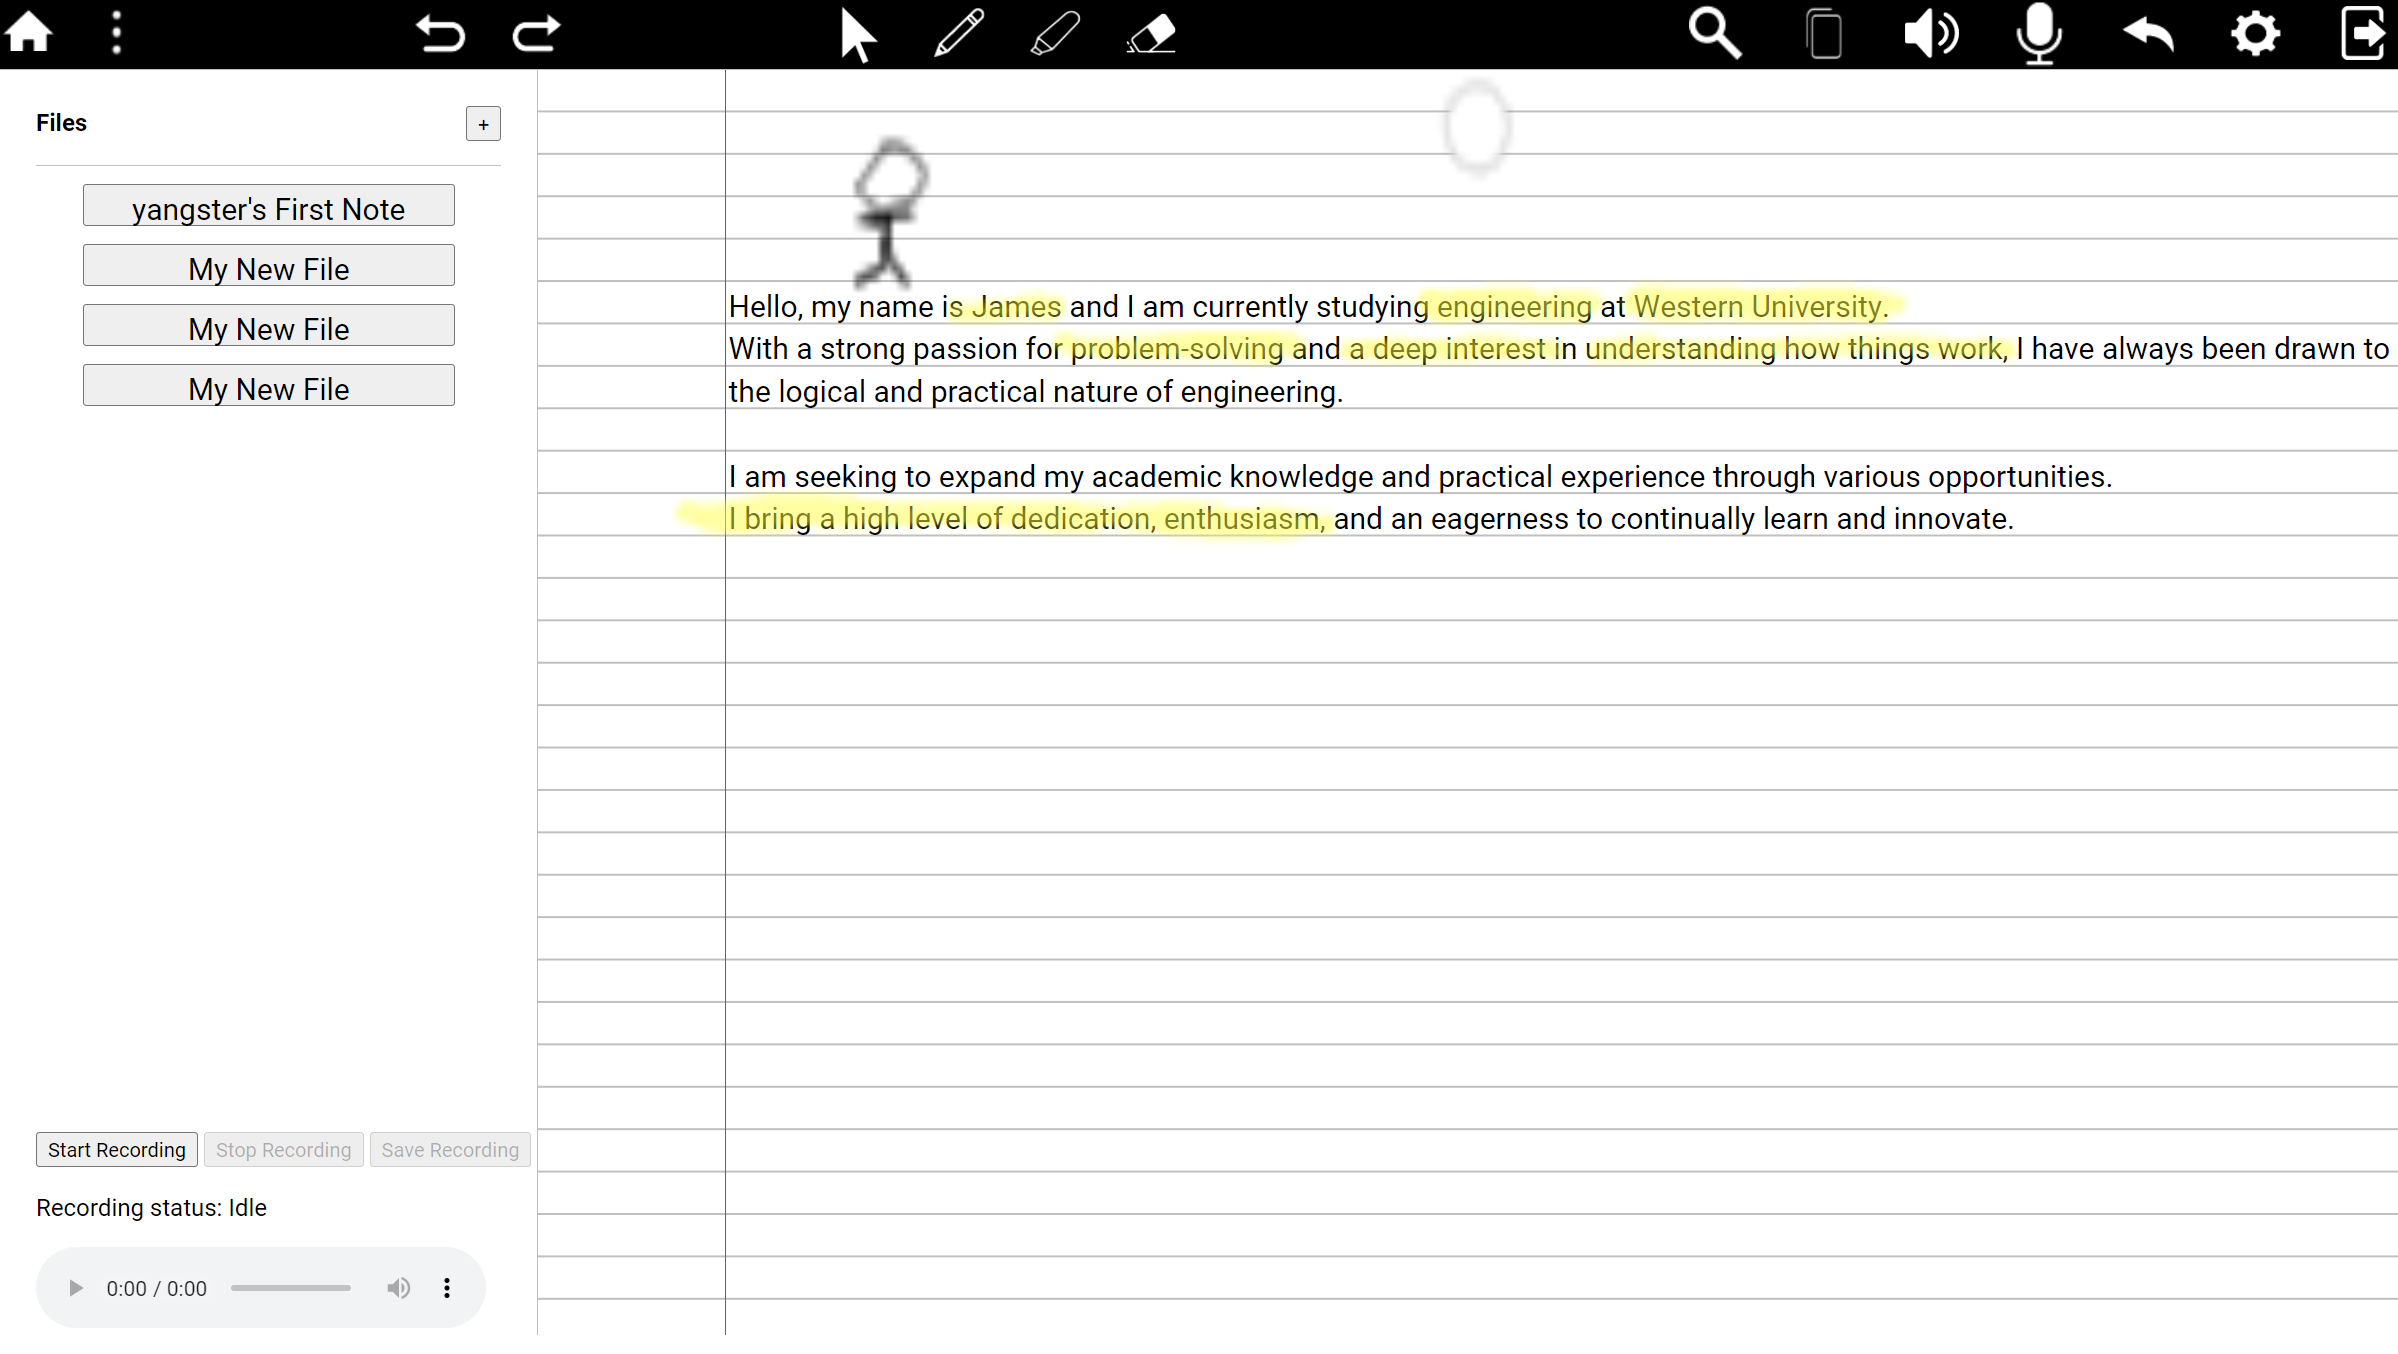2398x1354 pixels.
Task: Open the Search magnifier tool
Action: (1714, 33)
